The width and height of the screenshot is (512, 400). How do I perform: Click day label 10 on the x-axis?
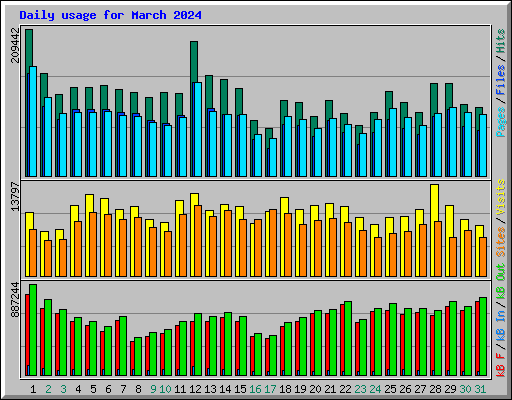tap(165, 389)
